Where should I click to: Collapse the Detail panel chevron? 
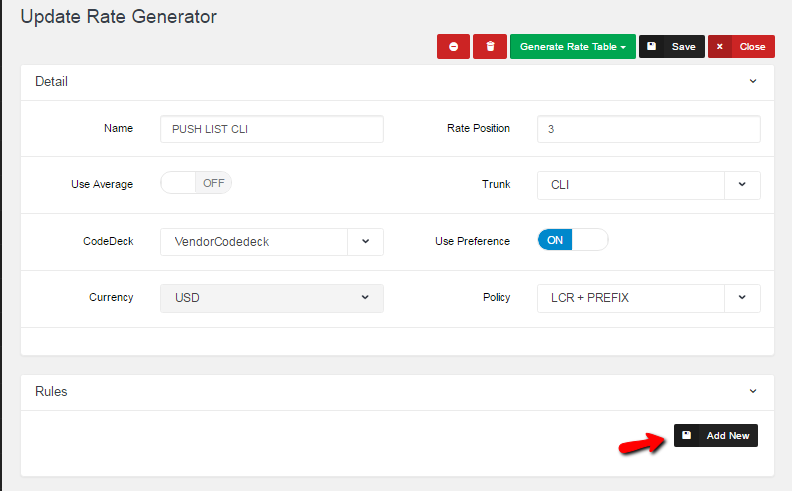(753, 81)
